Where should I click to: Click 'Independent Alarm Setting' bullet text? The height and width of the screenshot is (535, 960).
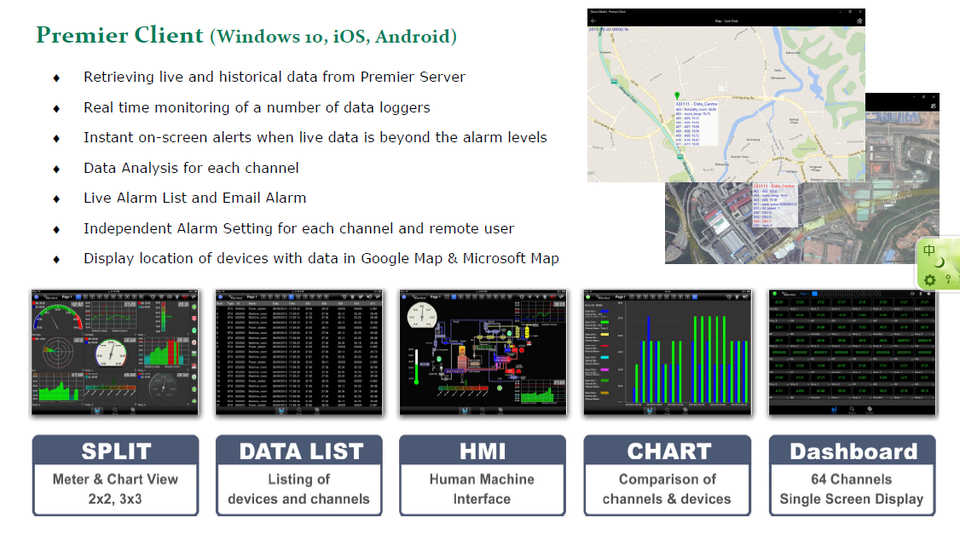(x=299, y=229)
